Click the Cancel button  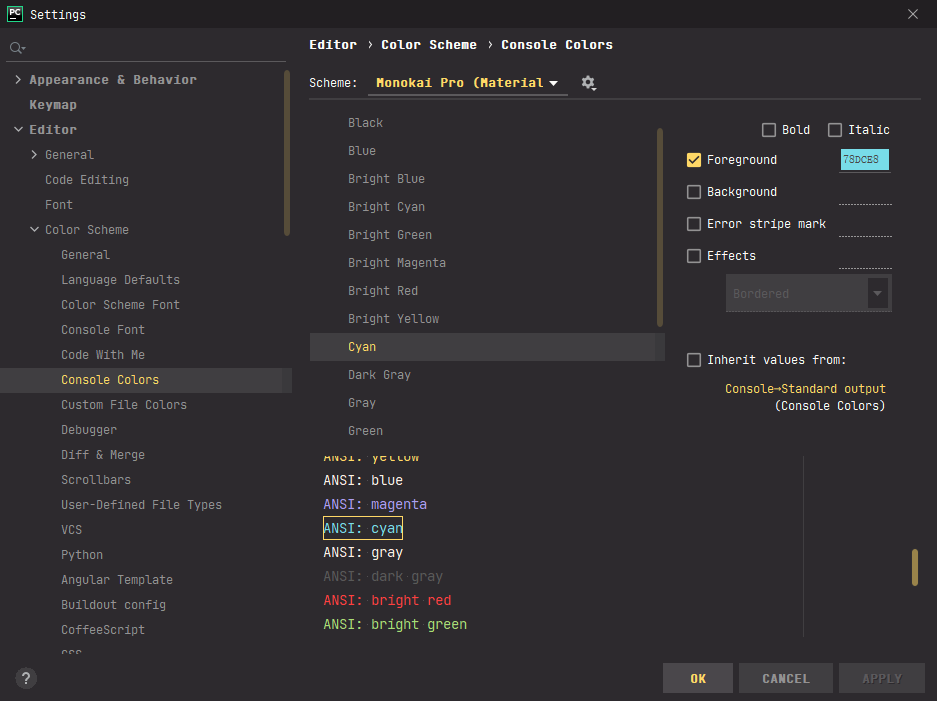point(786,678)
